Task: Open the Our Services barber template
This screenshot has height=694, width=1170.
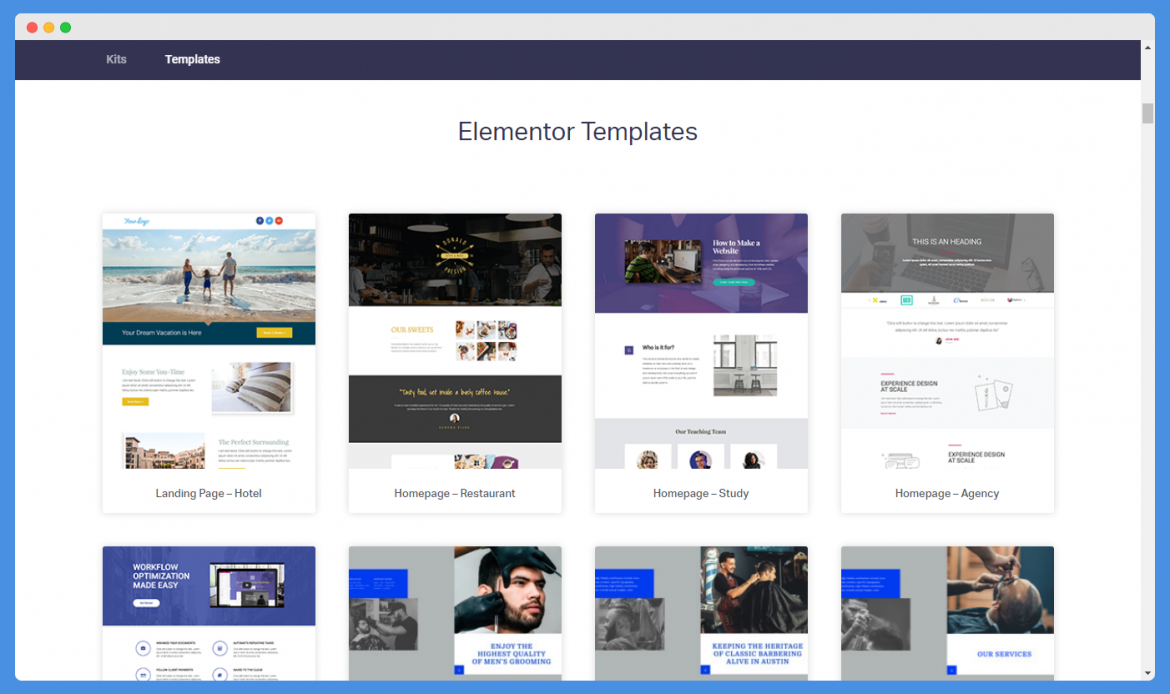Action: pos(948,613)
